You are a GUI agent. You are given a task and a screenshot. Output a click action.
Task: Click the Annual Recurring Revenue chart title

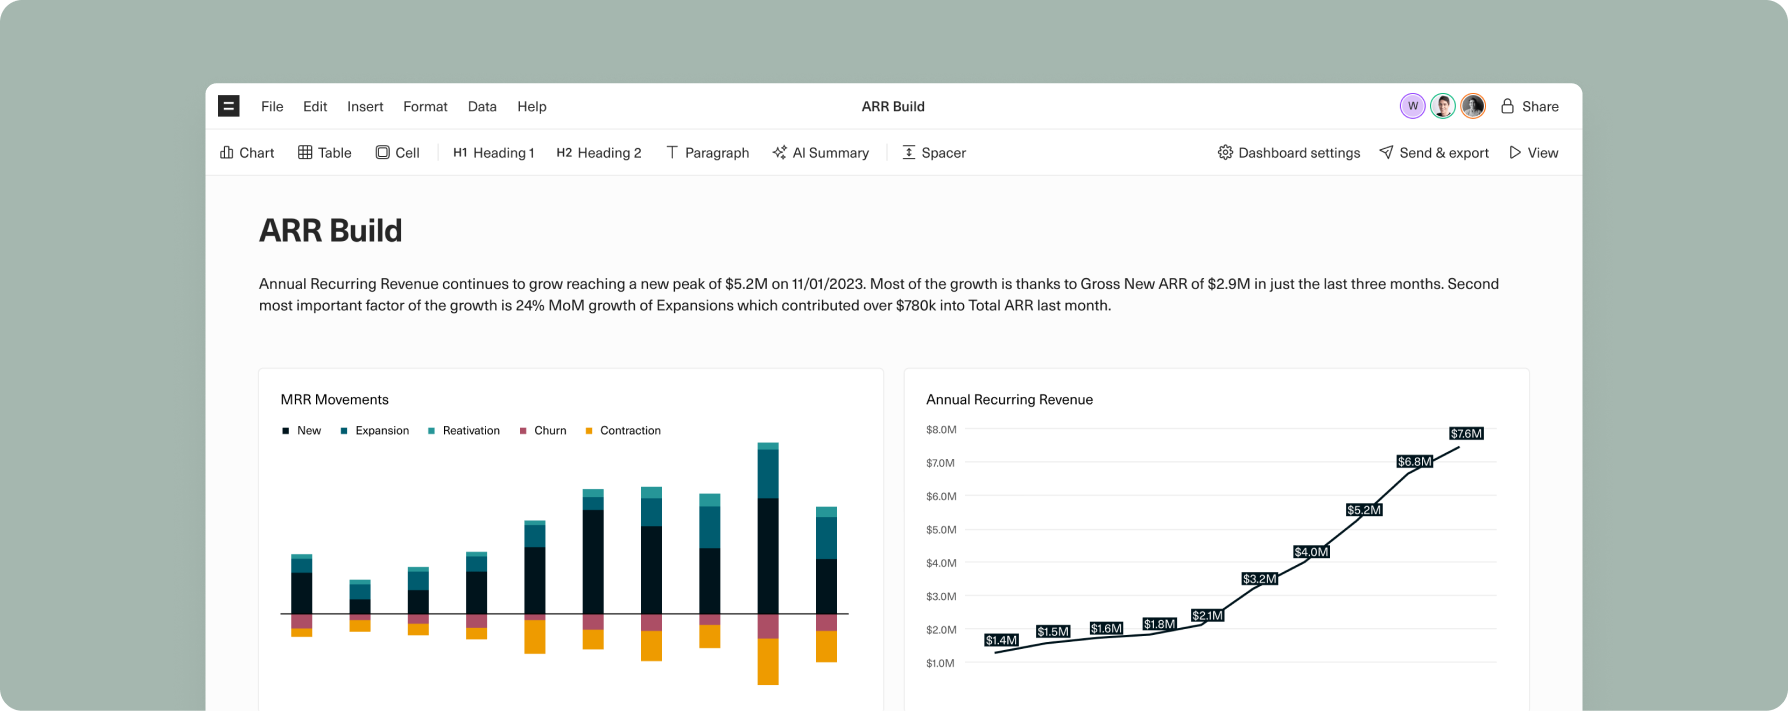point(1009,400)
